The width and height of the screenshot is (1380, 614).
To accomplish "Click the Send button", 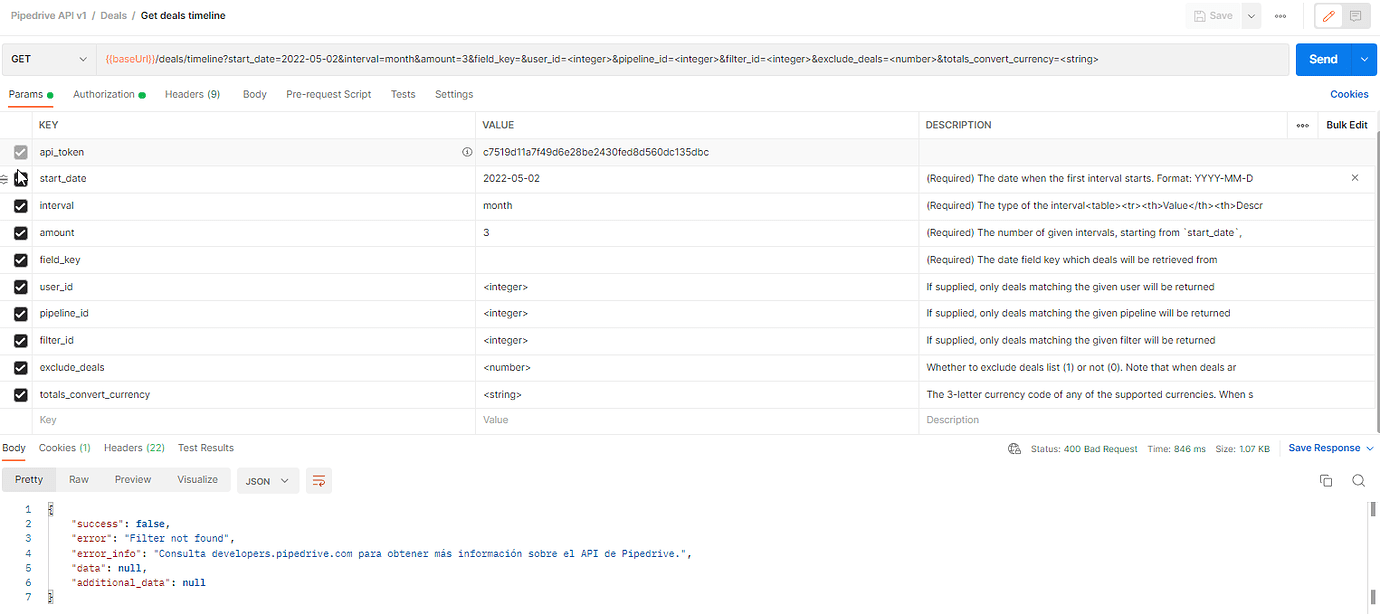I will pyautogui.click(x=1322, y=58).
